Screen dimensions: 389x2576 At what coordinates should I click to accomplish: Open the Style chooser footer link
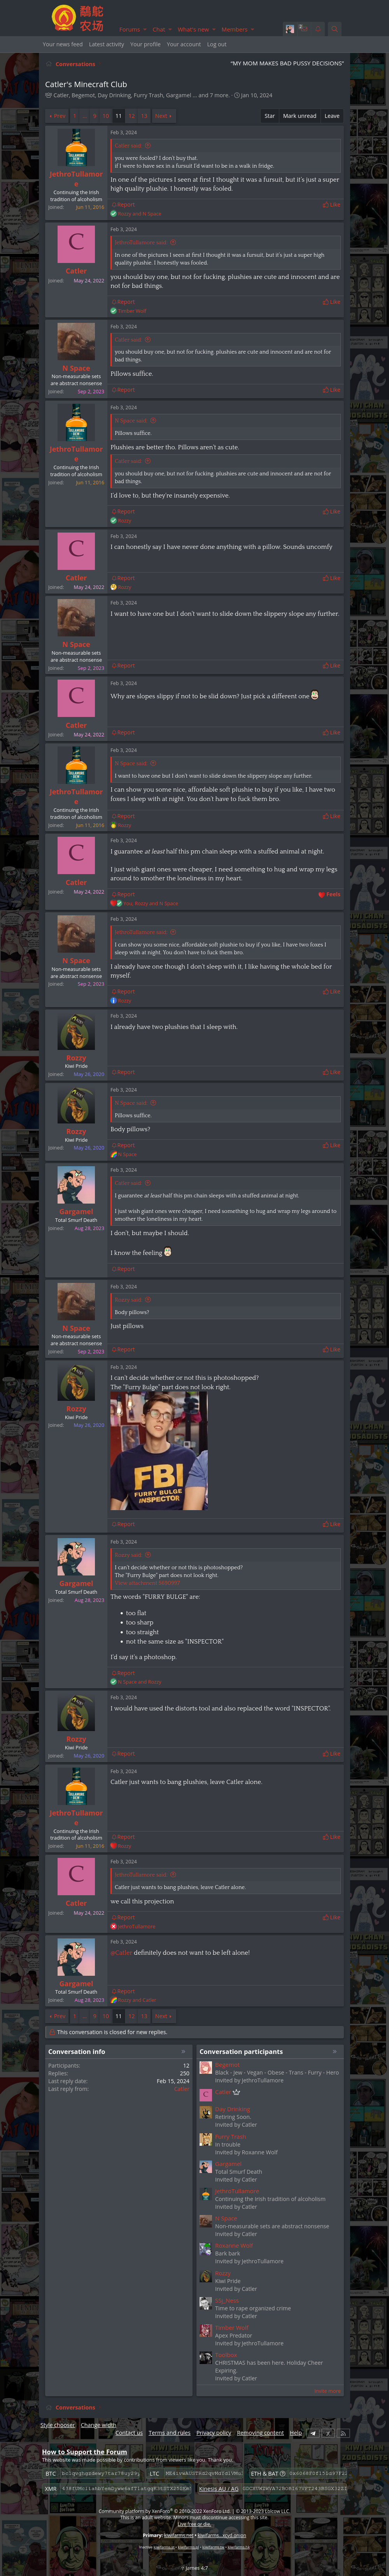coord(57,2425)
